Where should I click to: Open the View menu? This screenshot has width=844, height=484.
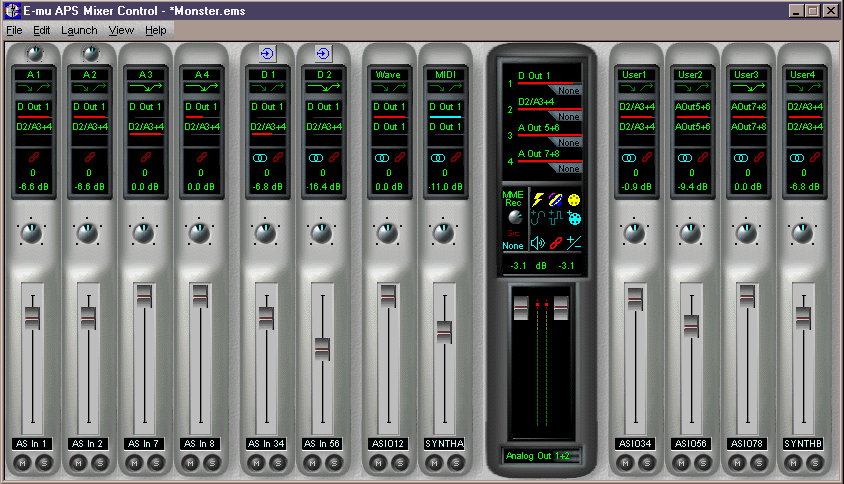(x=121, y=30)
